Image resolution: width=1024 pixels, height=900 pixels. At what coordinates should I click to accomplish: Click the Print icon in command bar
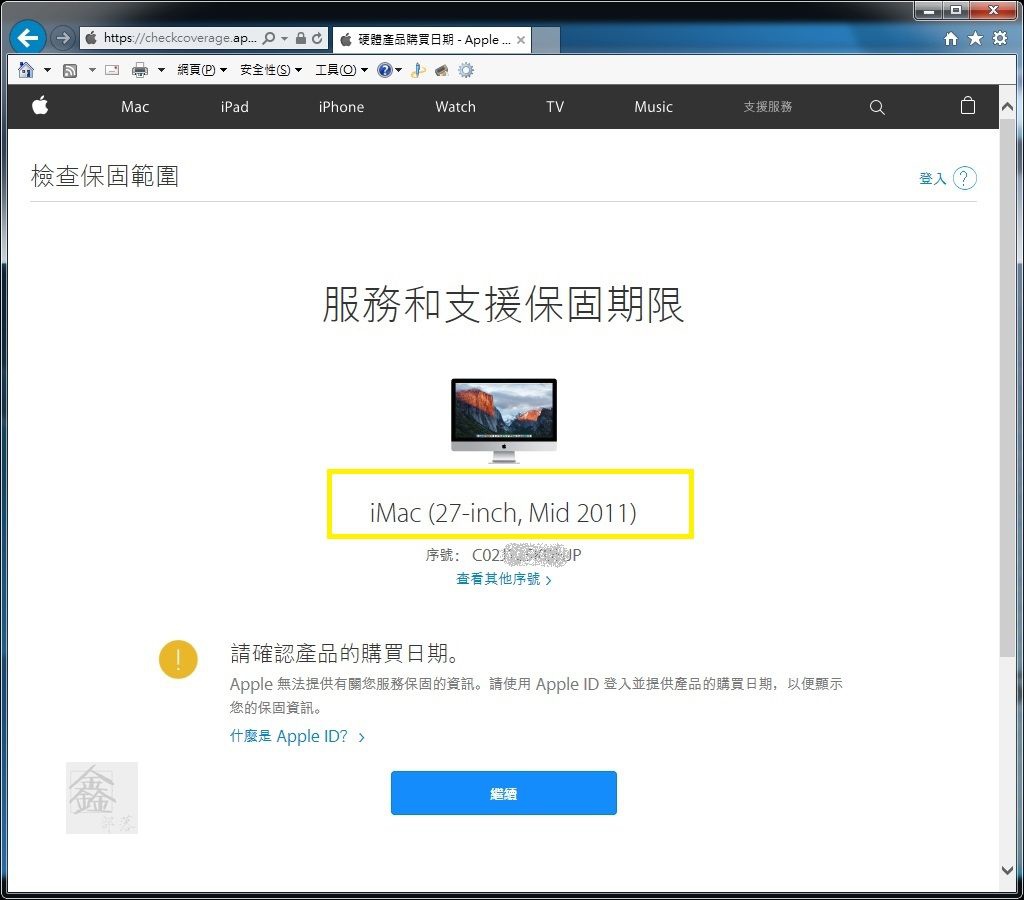pos(140,70)
